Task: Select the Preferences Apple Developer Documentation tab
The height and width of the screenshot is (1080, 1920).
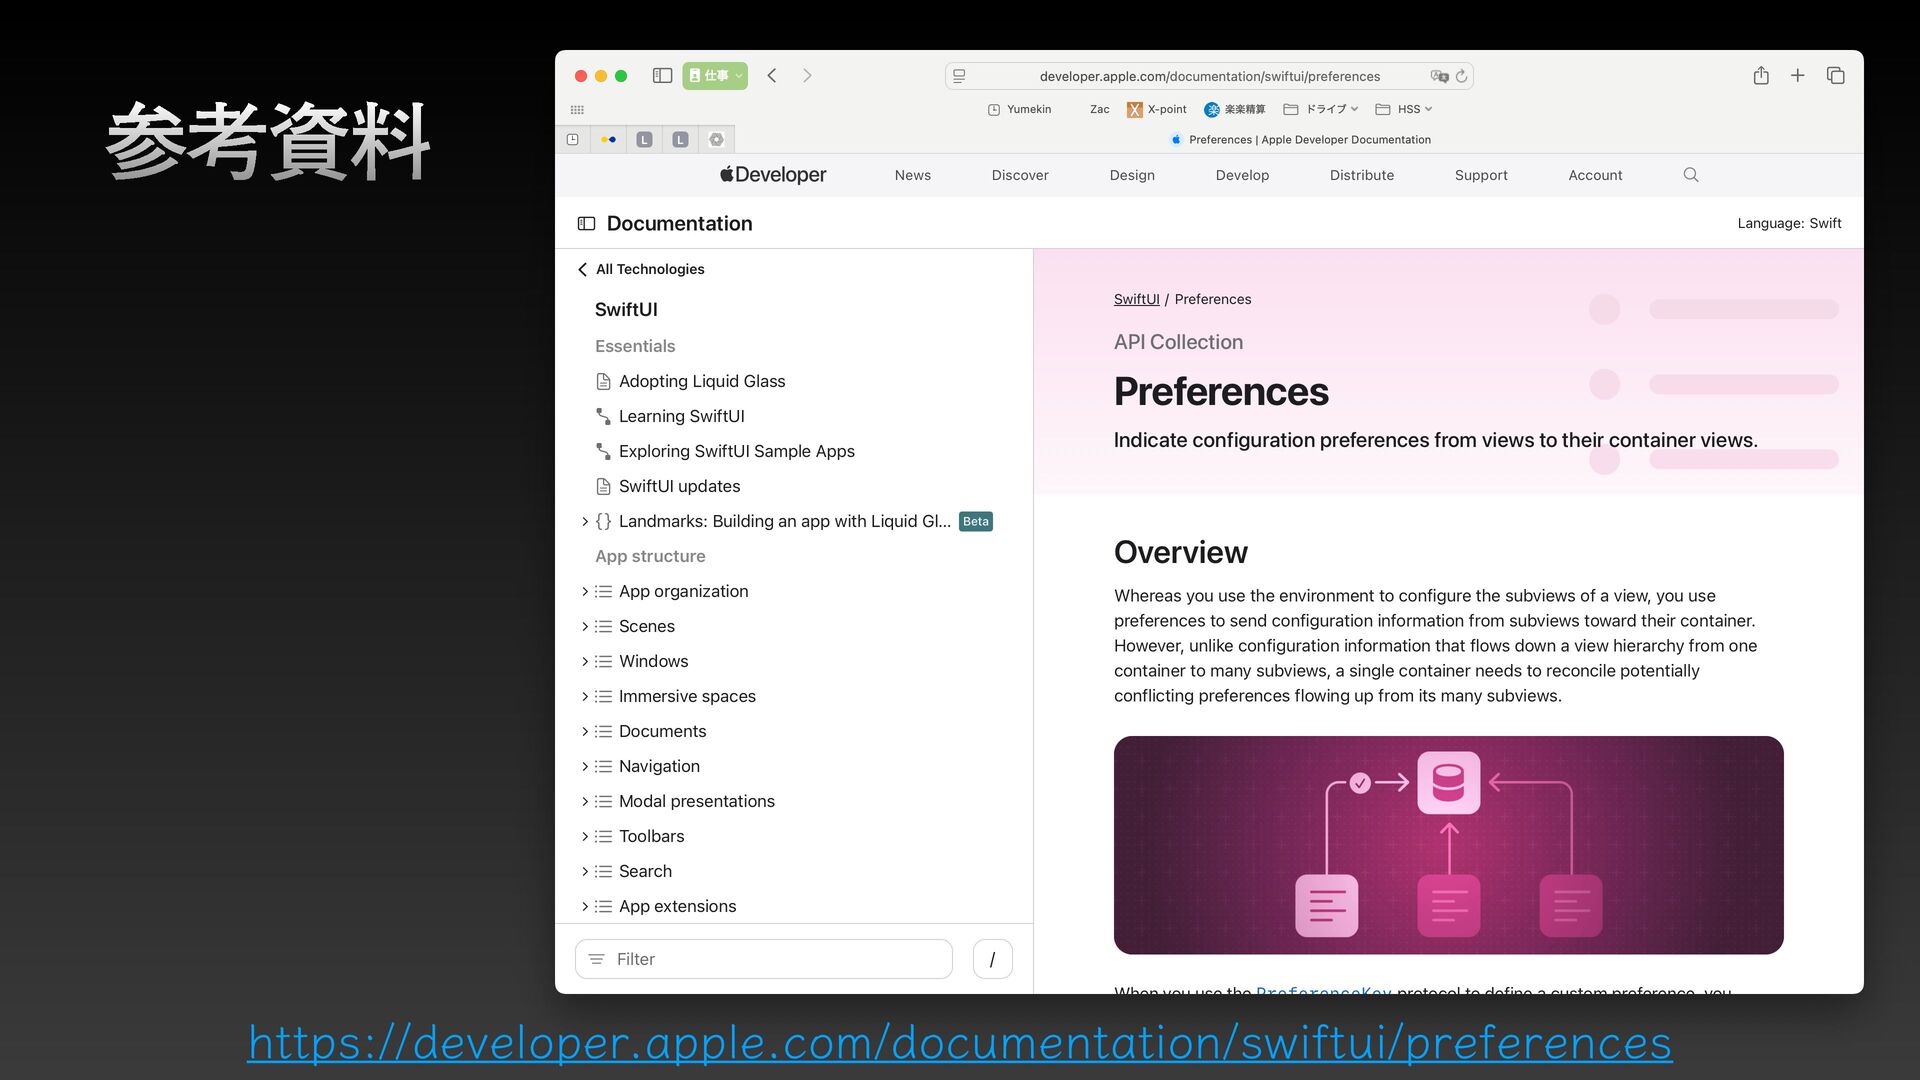Action: (1300, 140)
